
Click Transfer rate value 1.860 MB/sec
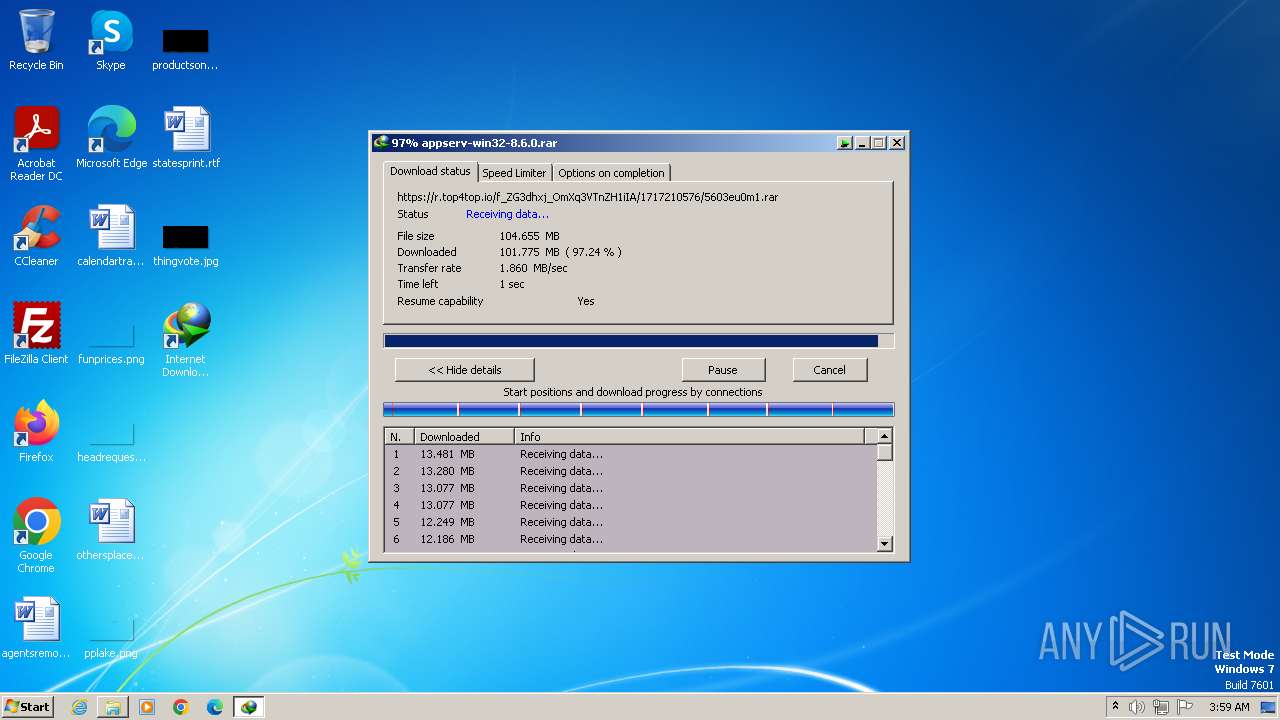(533, 268)
